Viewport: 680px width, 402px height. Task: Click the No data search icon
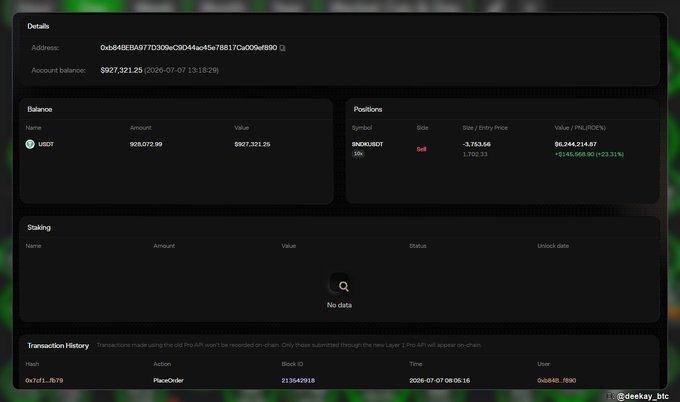[343, 286]
